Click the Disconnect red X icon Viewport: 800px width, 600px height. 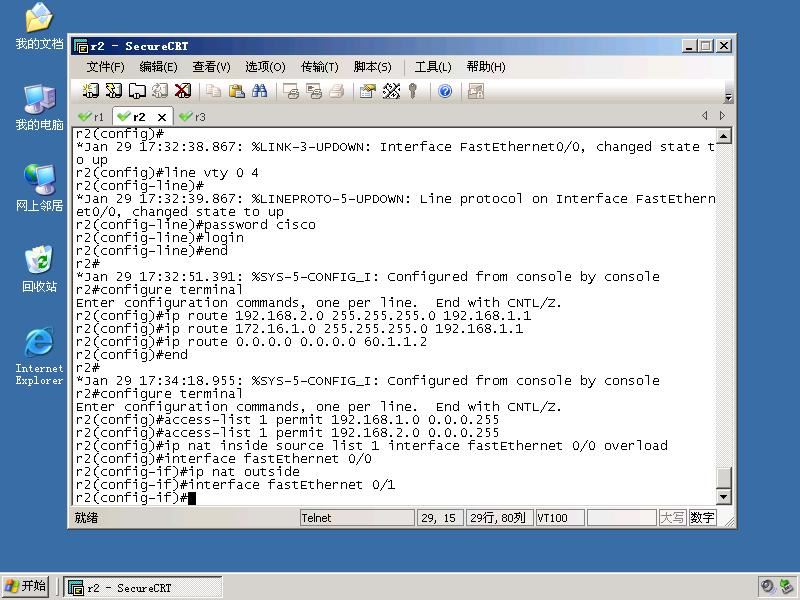(x=183, y=91)
